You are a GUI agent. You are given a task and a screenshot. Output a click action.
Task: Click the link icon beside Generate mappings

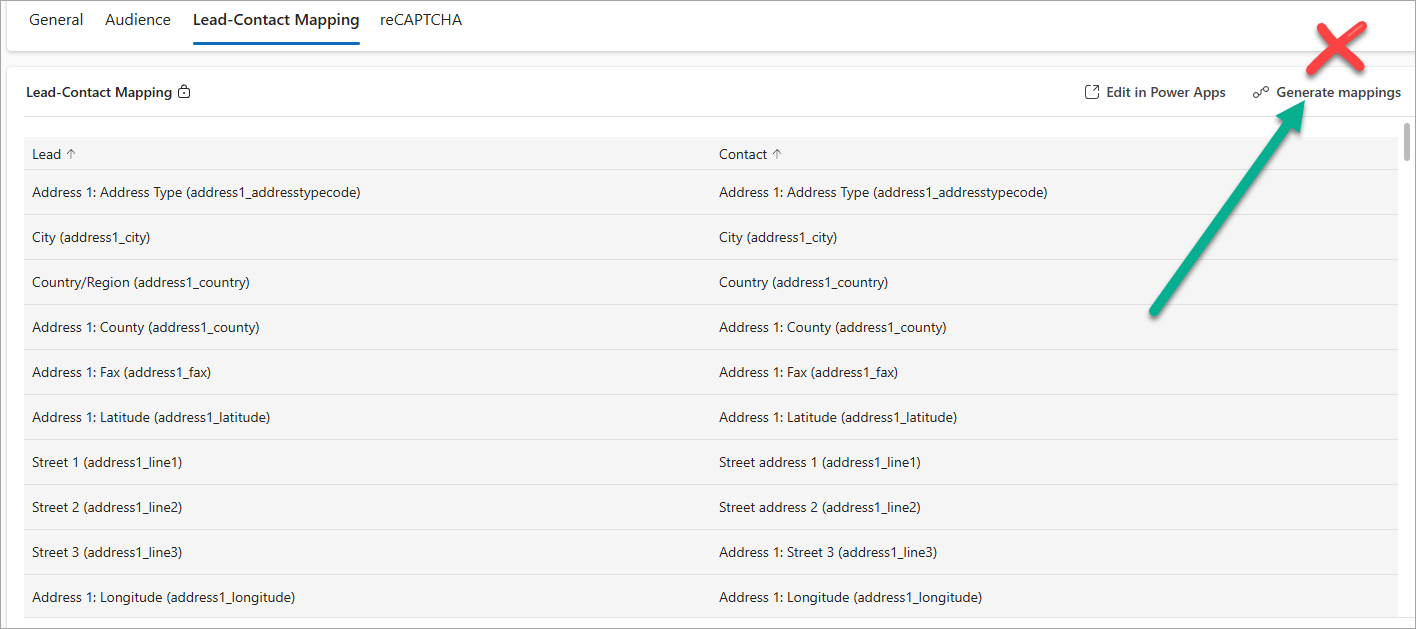tap(1261, 93)
